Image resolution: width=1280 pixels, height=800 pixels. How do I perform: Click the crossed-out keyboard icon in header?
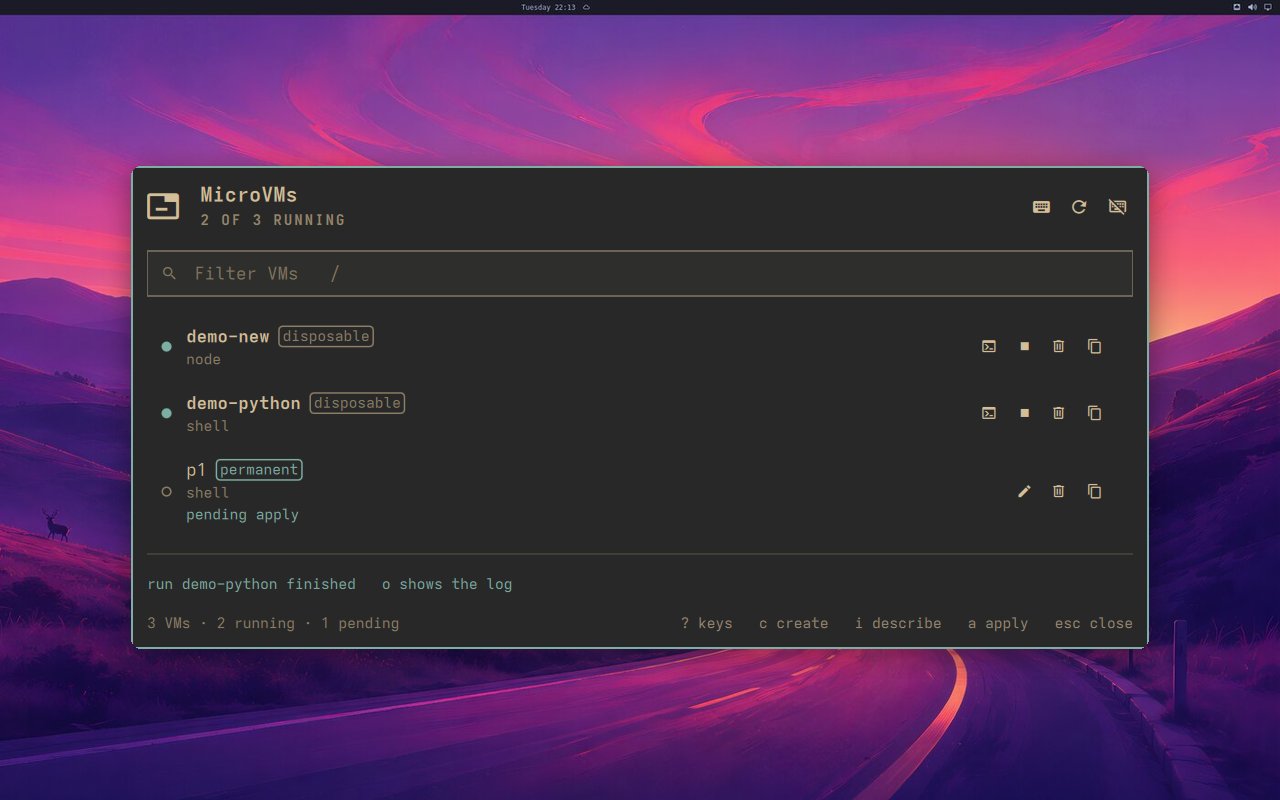pyautogui.click(x=1118, y=207)
